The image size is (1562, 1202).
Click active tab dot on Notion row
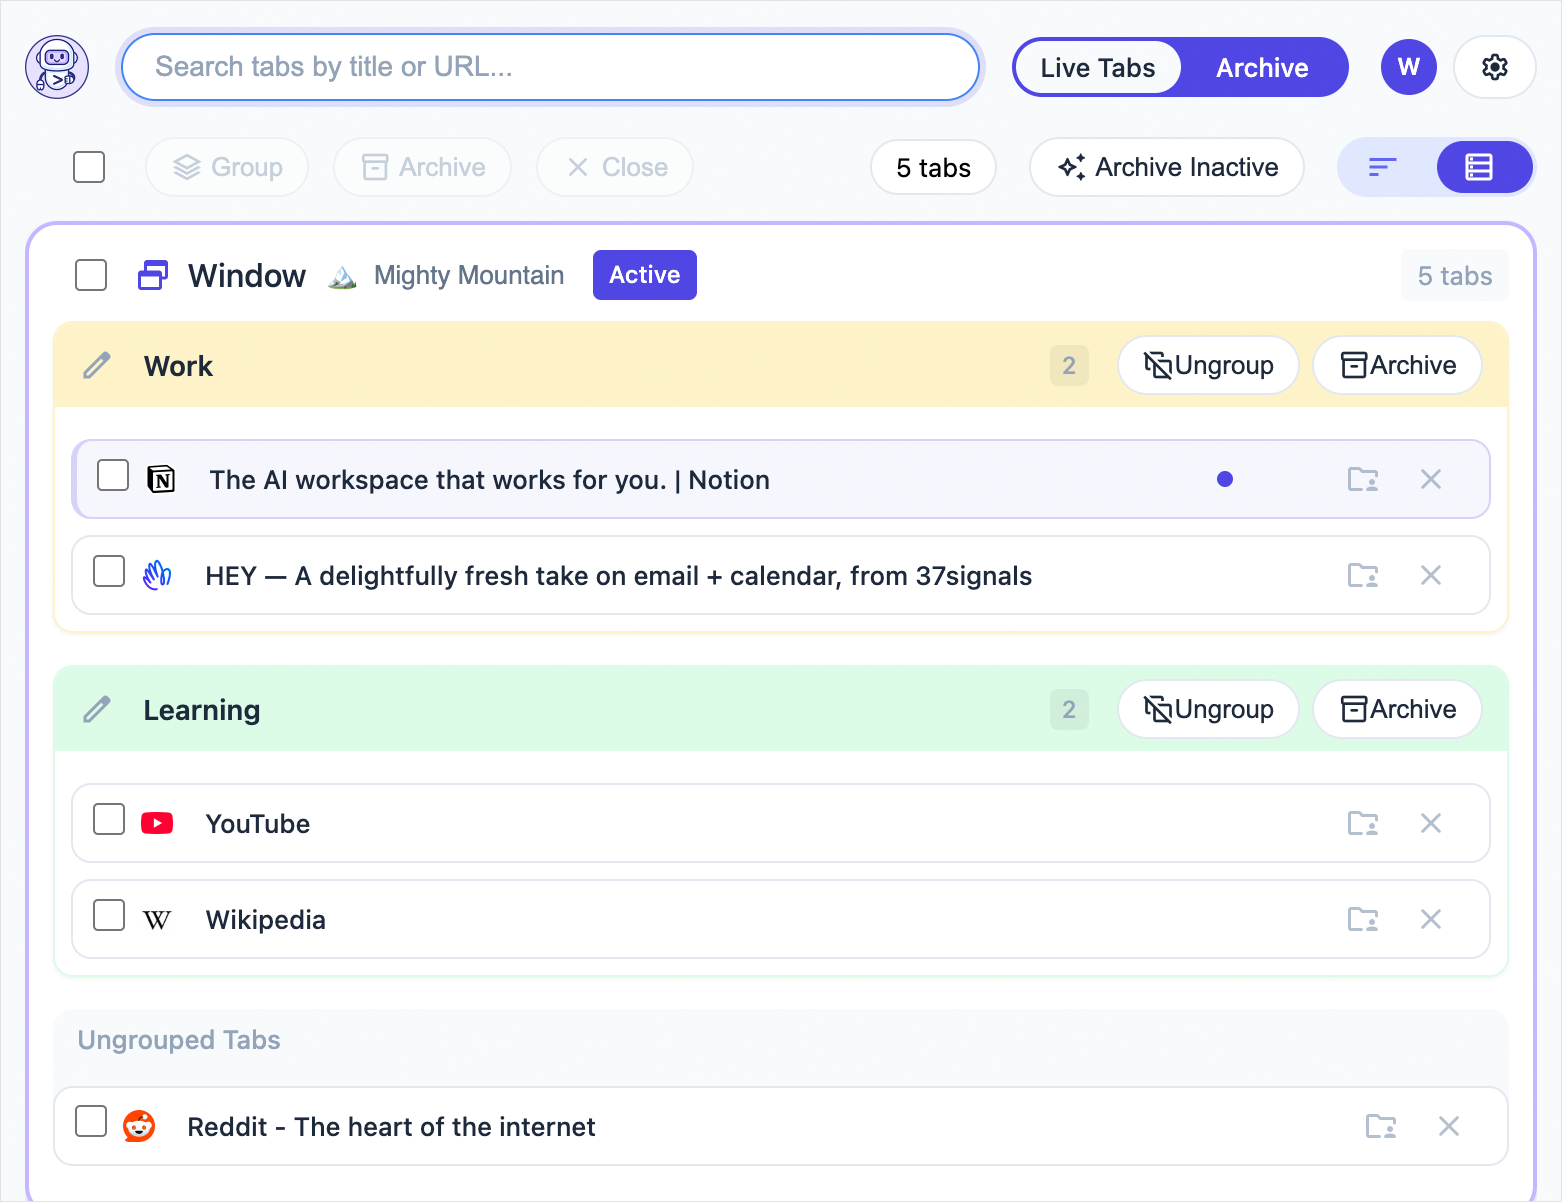pos(1225,479)
